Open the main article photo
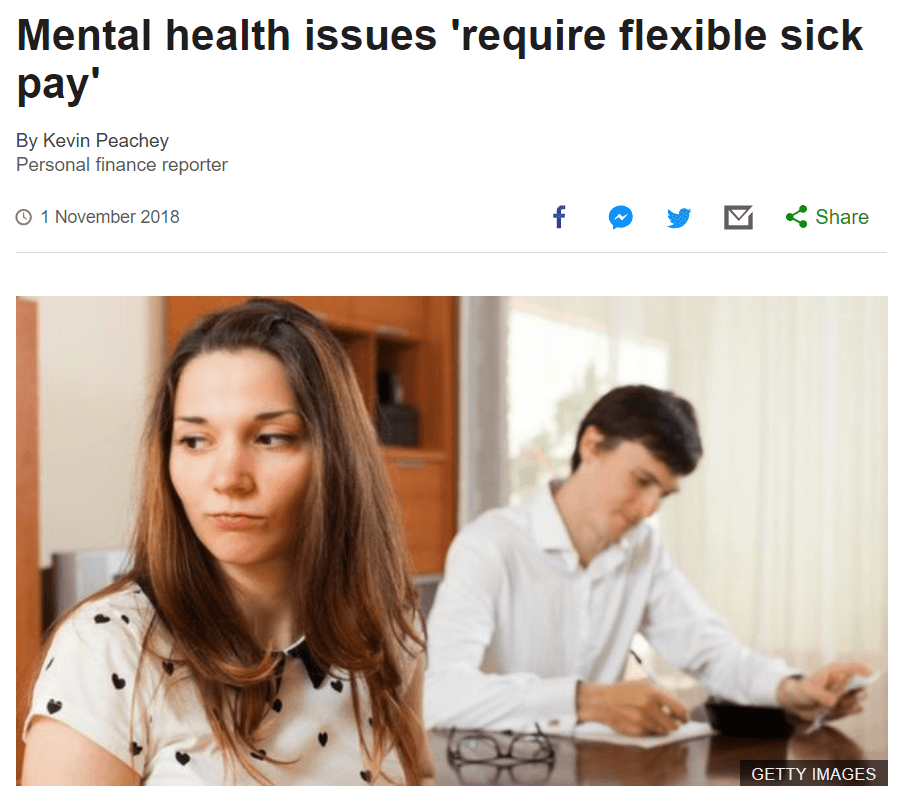Screen dimensions: 898x802 click(x=452, y=541)
